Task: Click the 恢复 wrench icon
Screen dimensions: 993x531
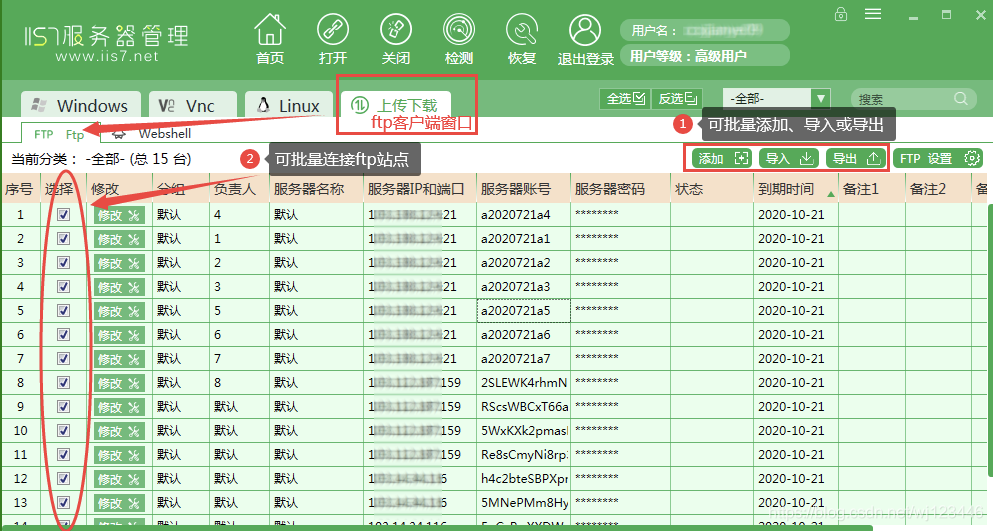Action: pos(522,30)
